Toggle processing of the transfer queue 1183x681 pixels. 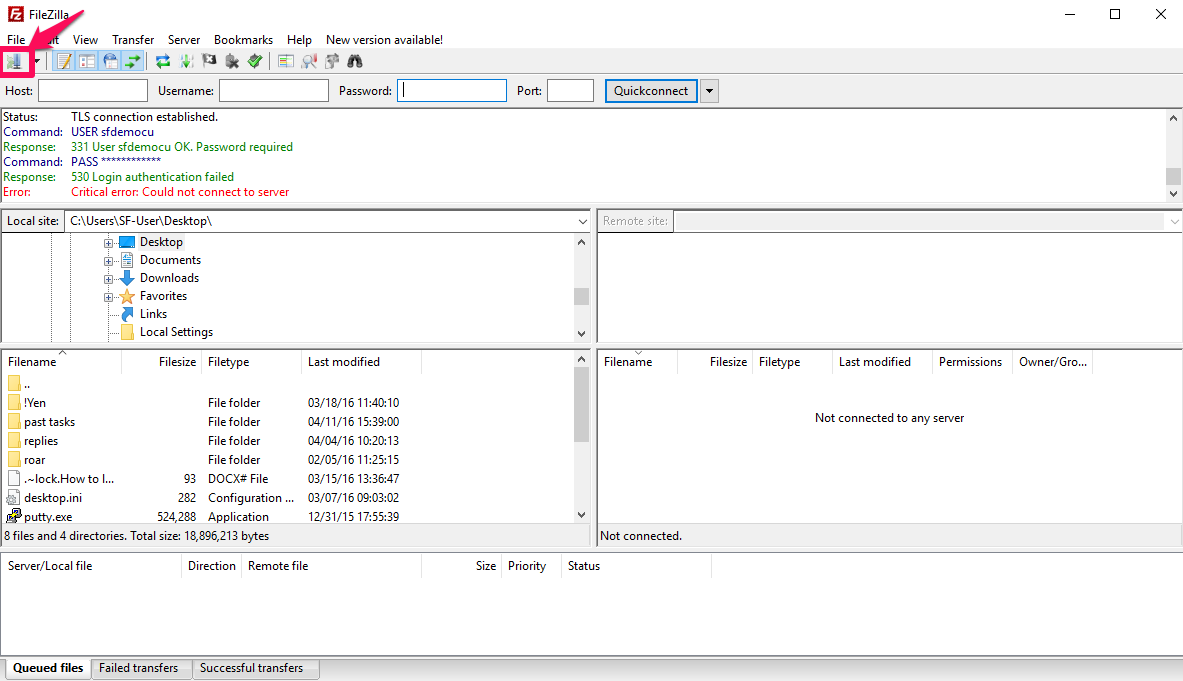tap(186, 61)
